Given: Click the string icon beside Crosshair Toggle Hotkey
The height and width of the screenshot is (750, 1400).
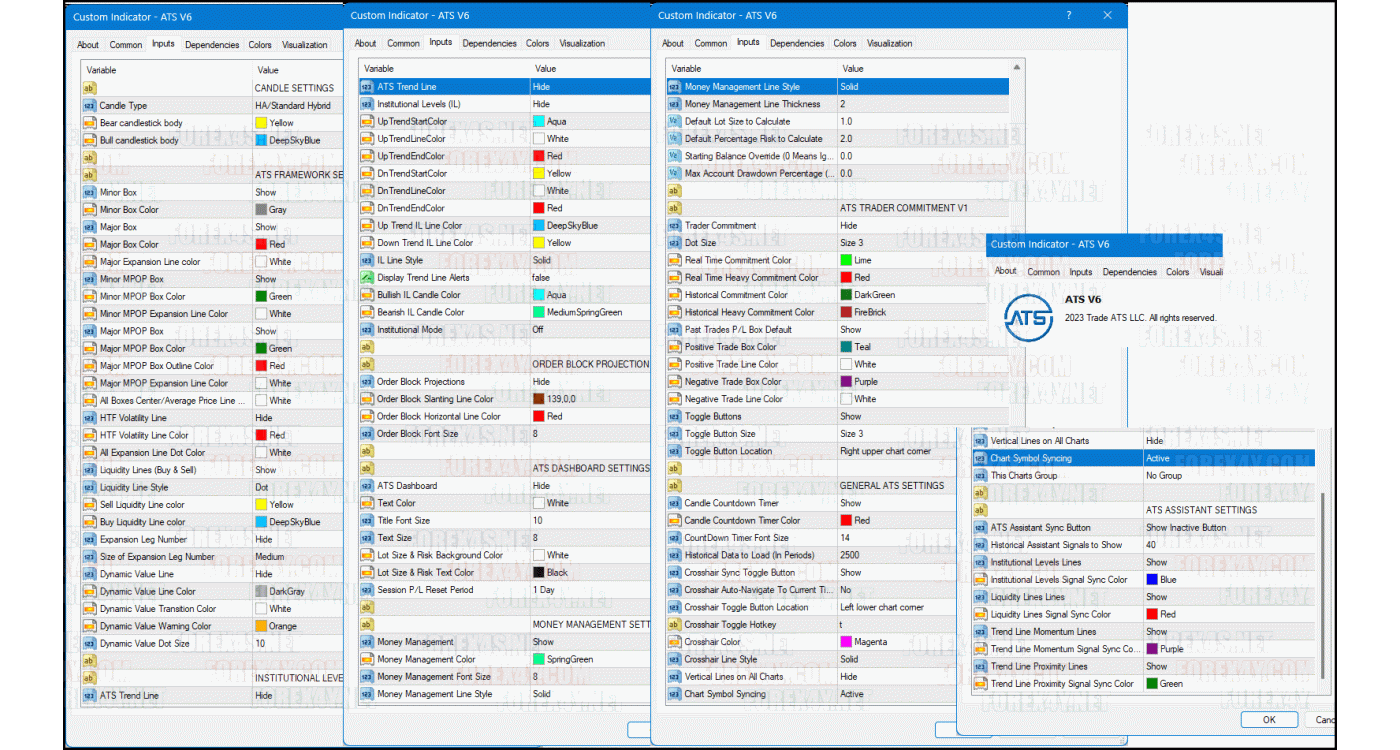Looking at the screenshot, I should click(674, 625).
